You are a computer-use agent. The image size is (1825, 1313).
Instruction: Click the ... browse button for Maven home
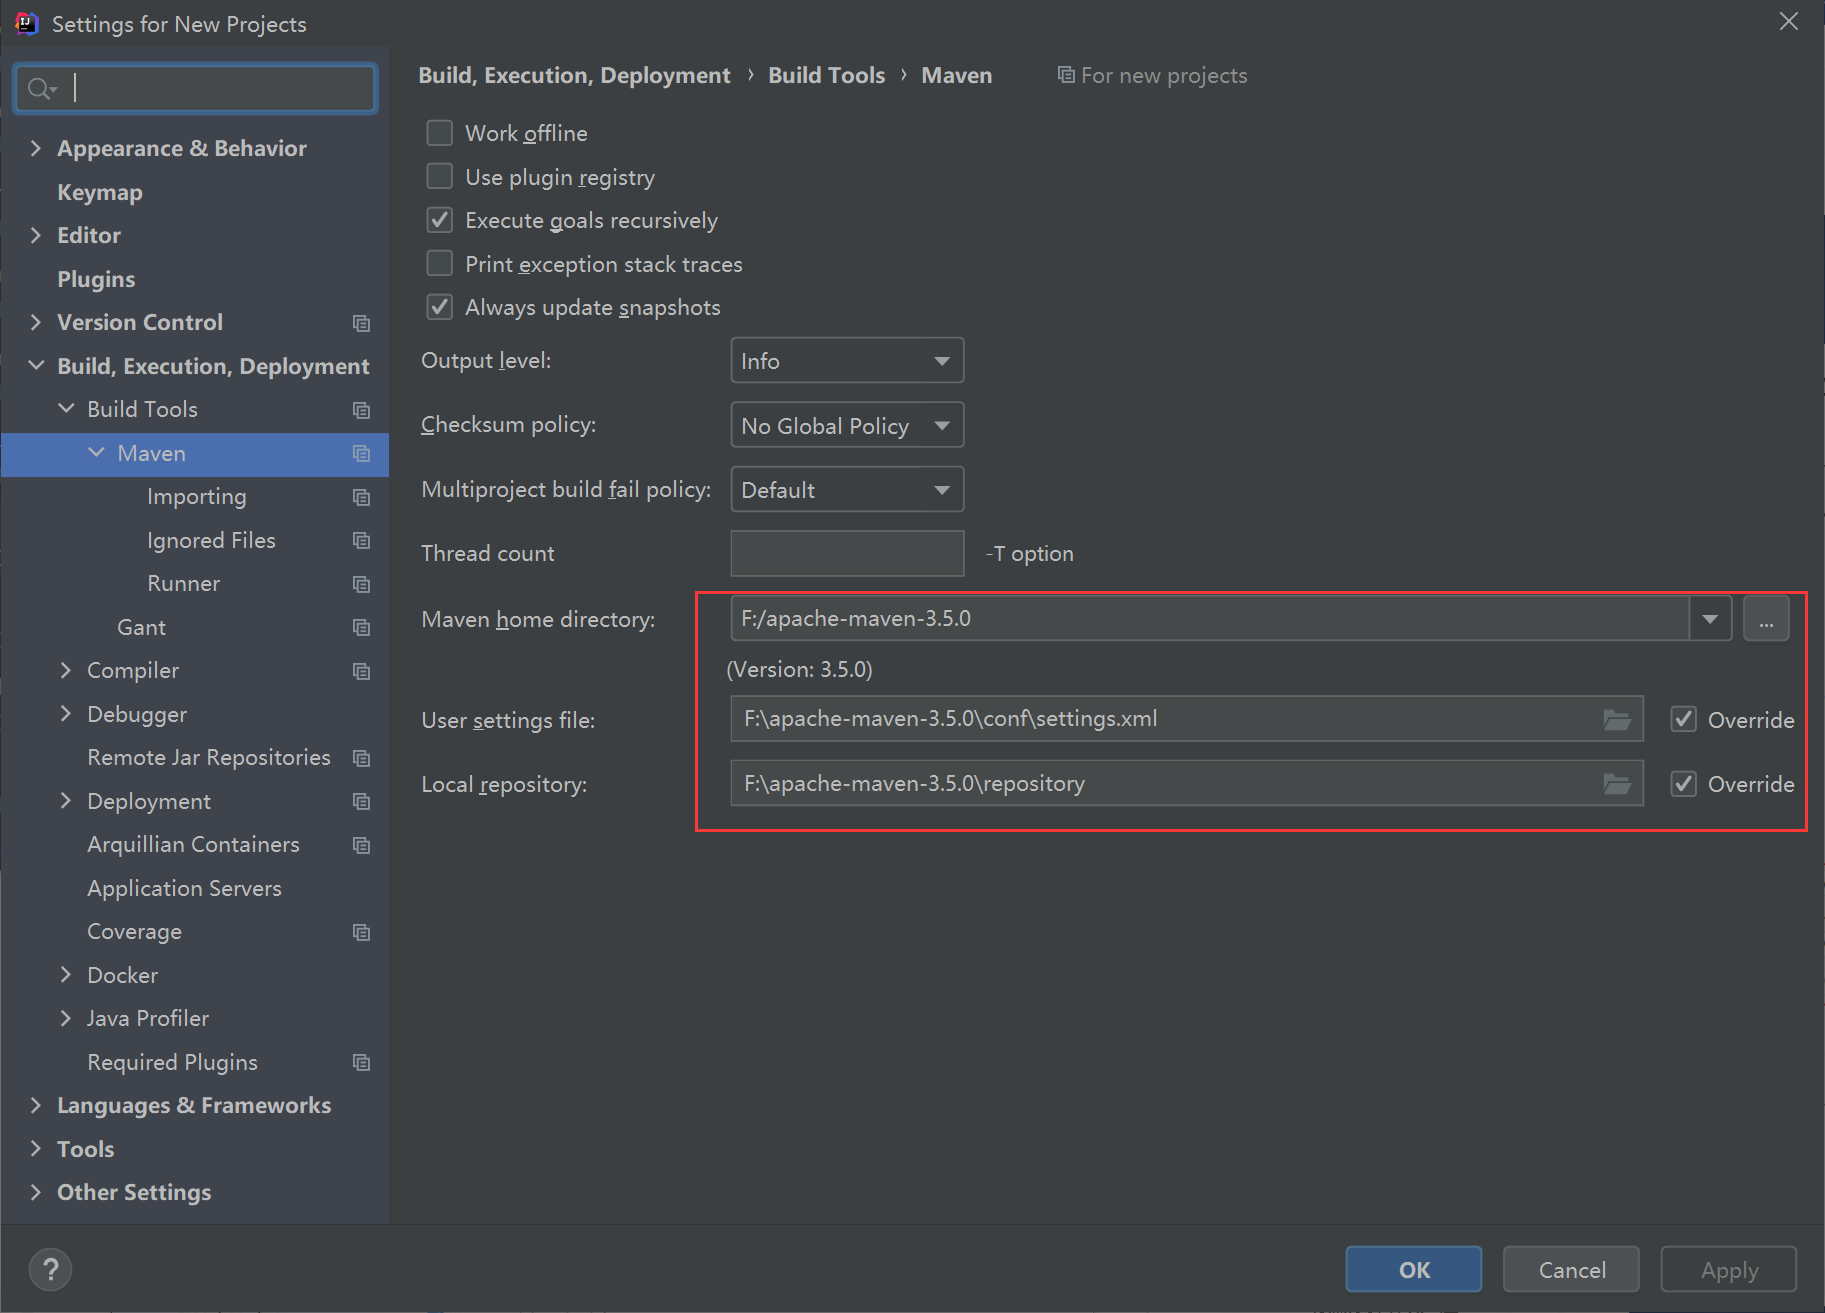1767,619
